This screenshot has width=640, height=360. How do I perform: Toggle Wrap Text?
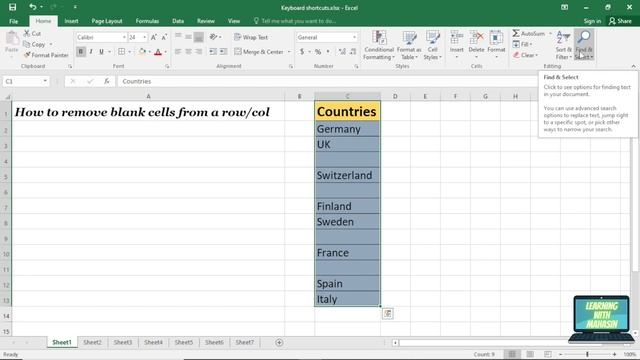(251, 37)
